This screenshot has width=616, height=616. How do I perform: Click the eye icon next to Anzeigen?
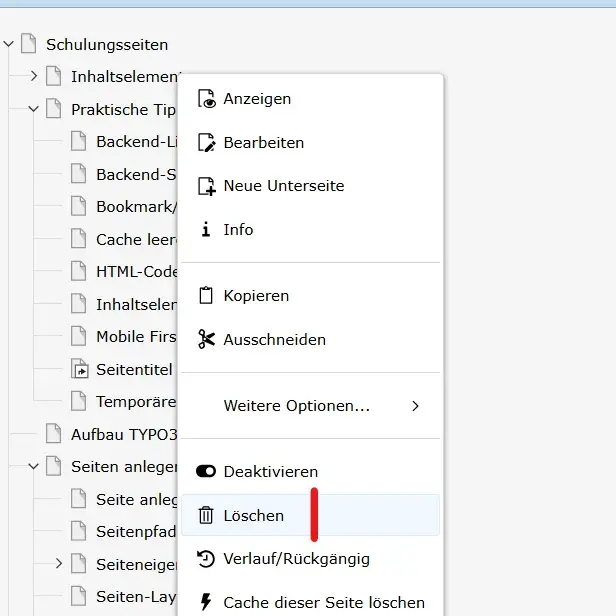tap(206, 99)
